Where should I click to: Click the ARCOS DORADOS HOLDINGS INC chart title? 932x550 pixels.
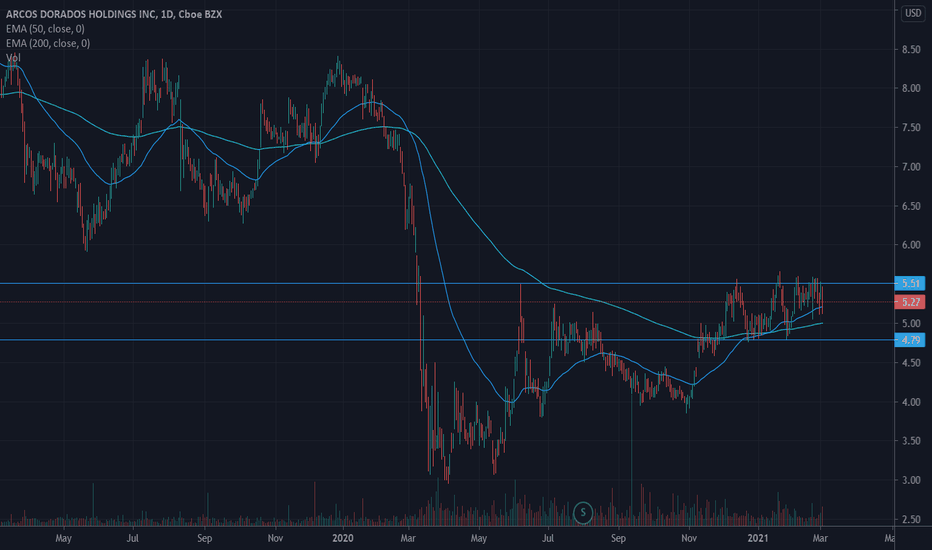(114, 14)
